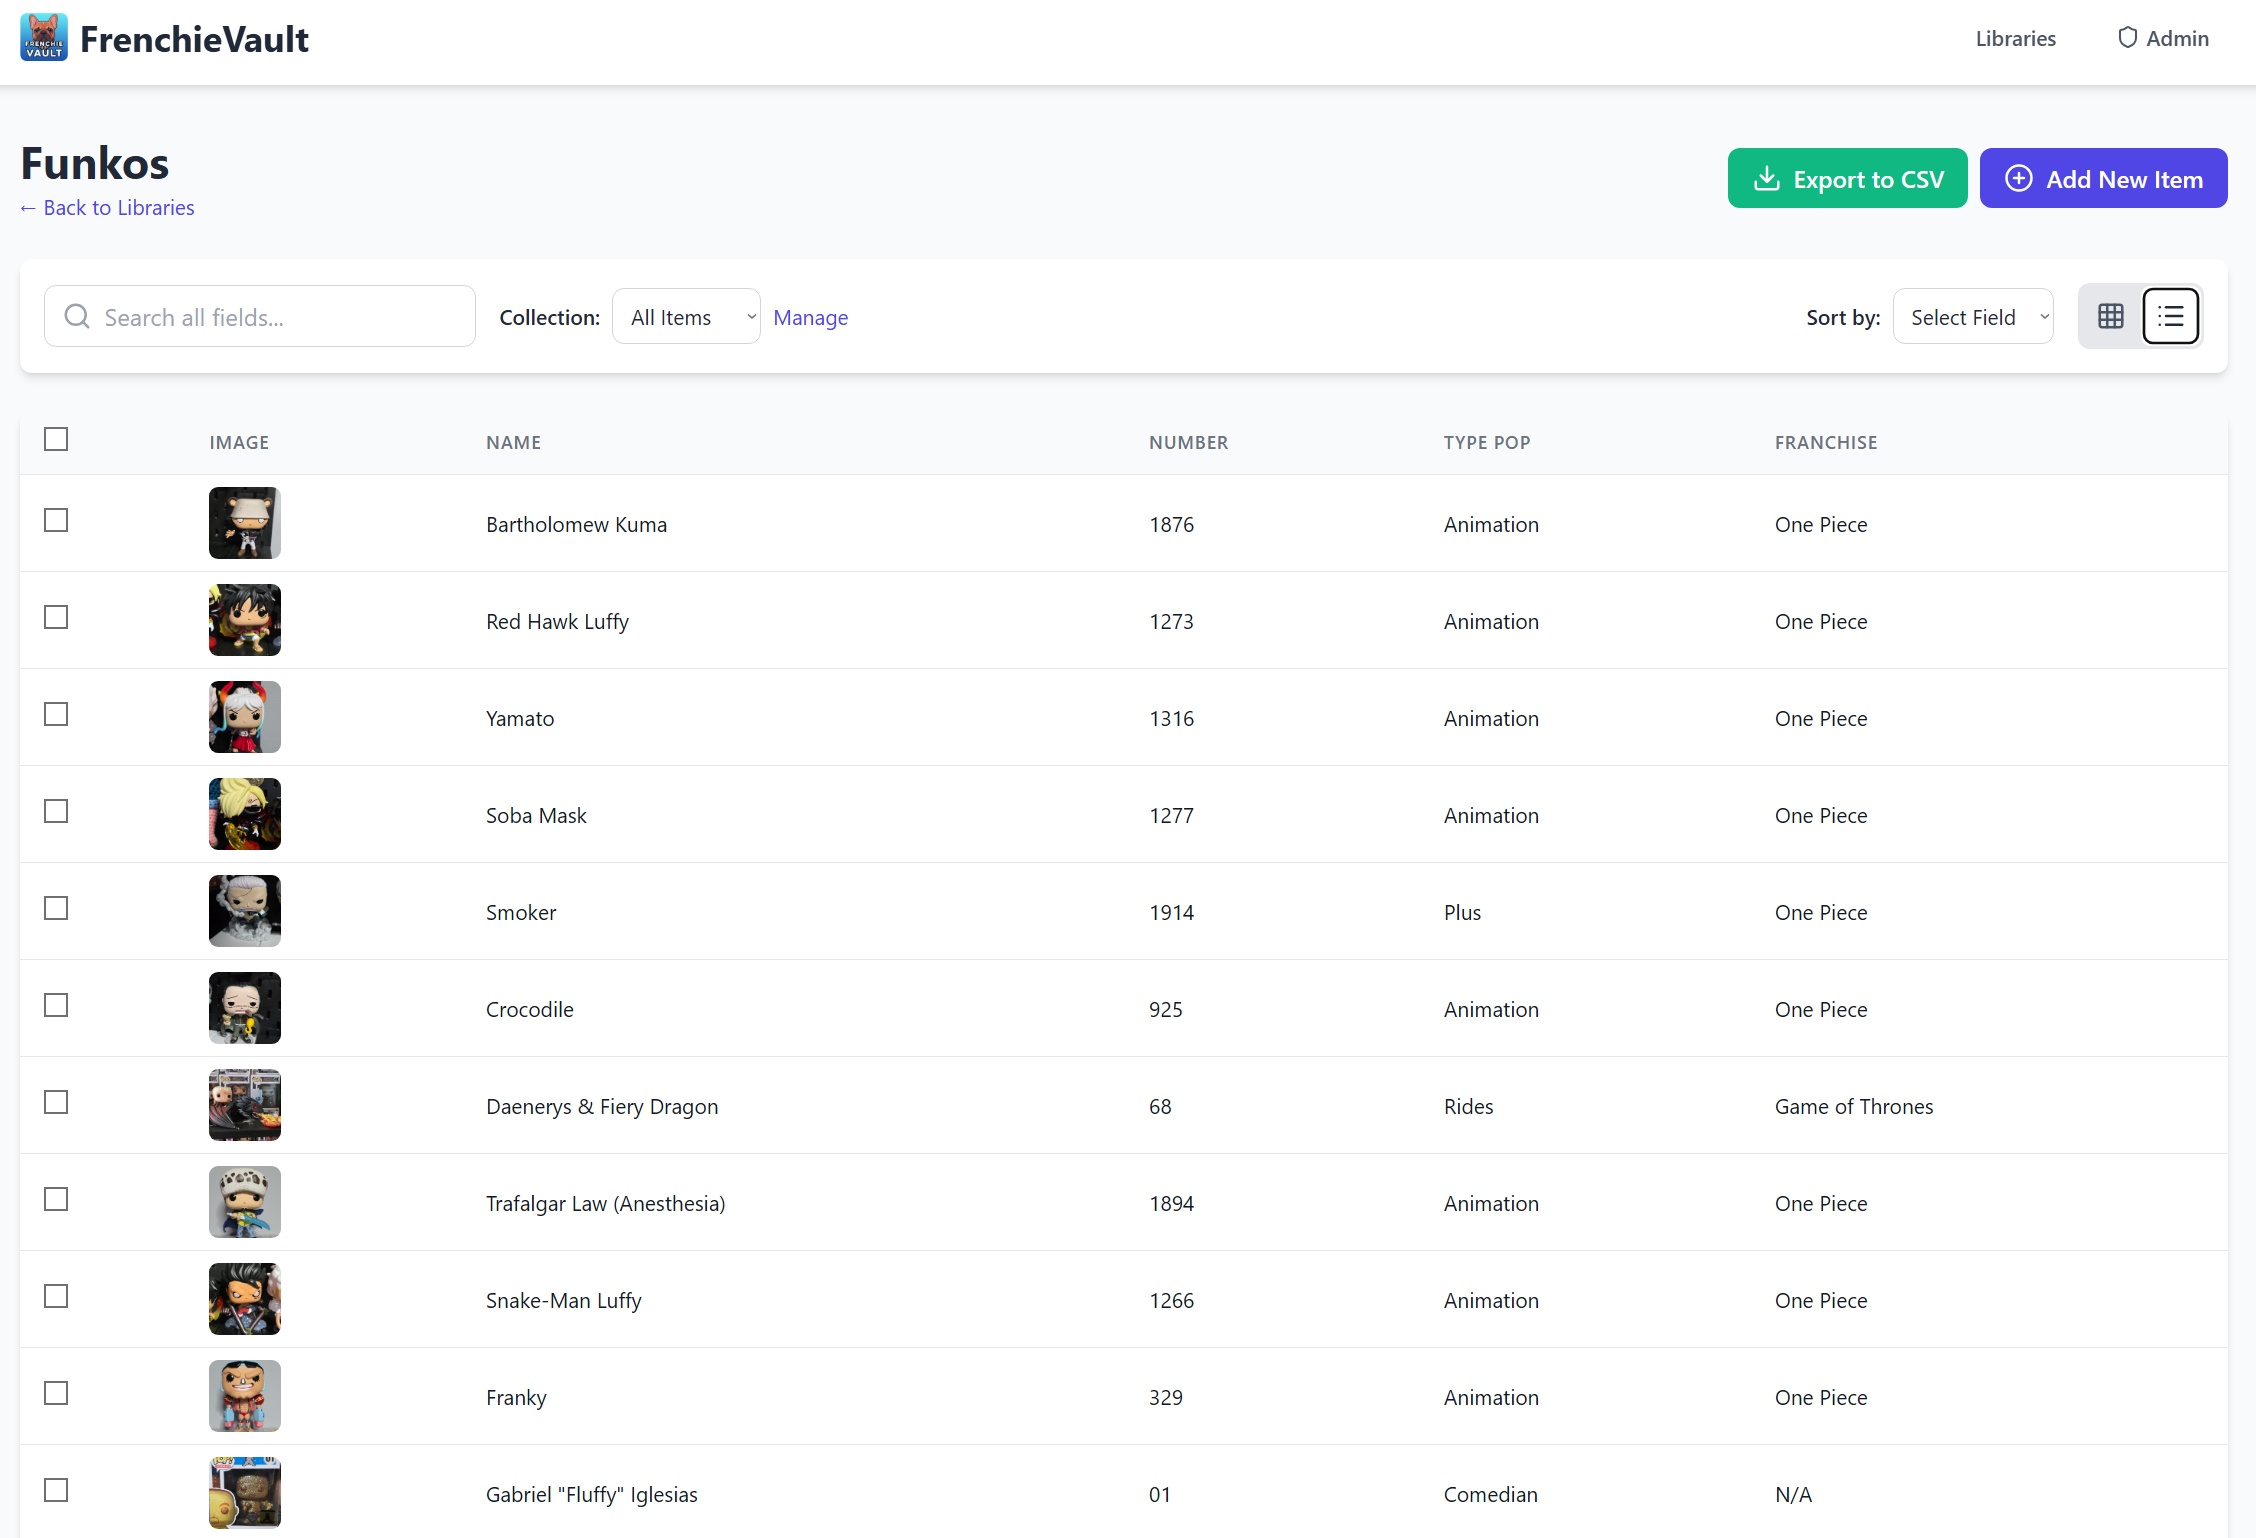Click the FrenchieVault logo icon
This screenshot has width=2256, height=1538.
[44, 38]
